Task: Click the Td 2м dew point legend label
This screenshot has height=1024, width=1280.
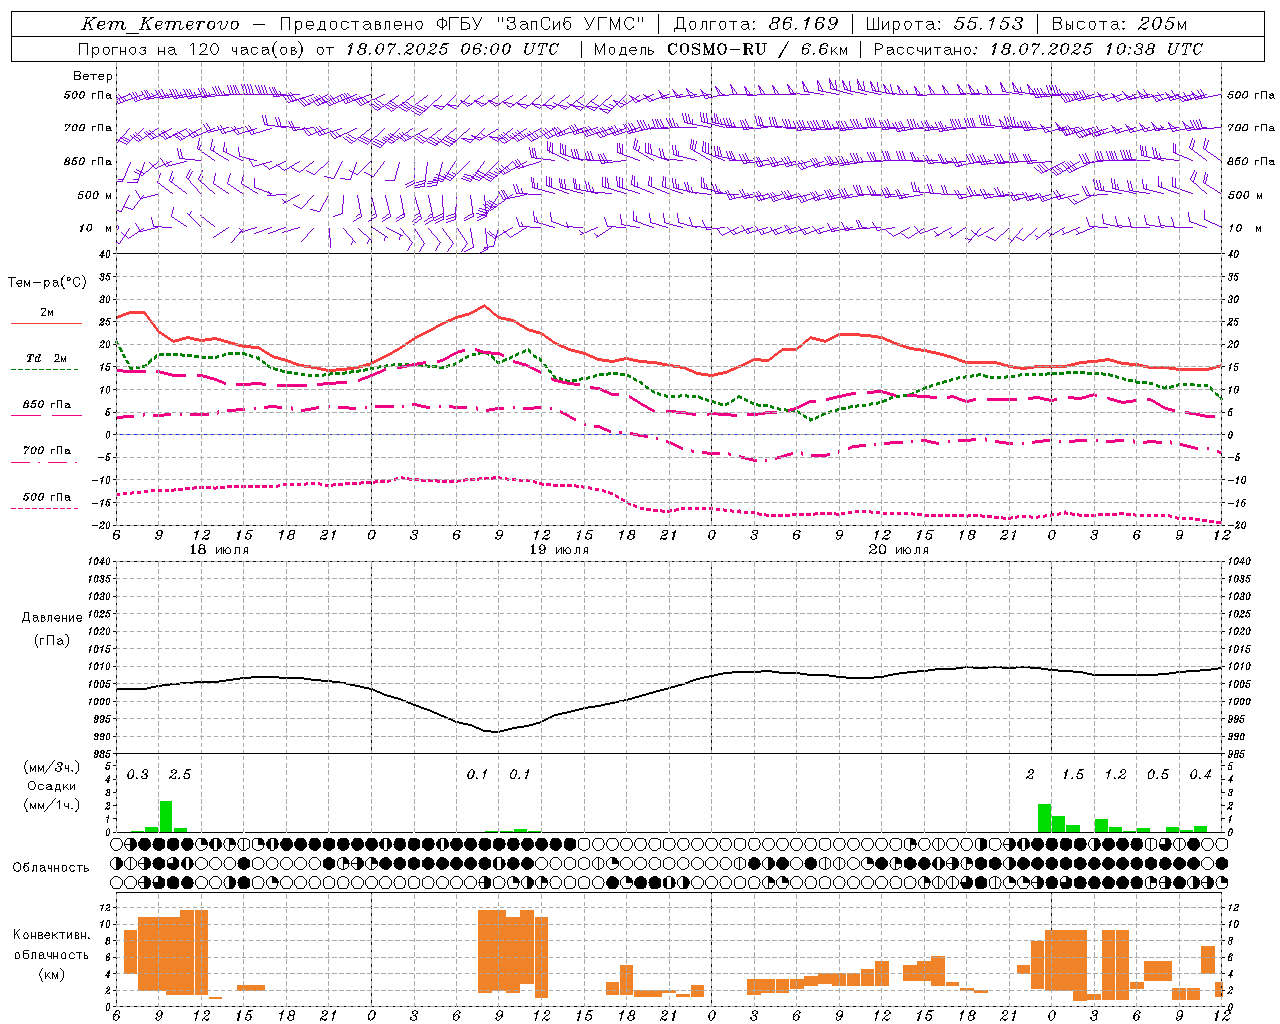Action: coord(47,358)
